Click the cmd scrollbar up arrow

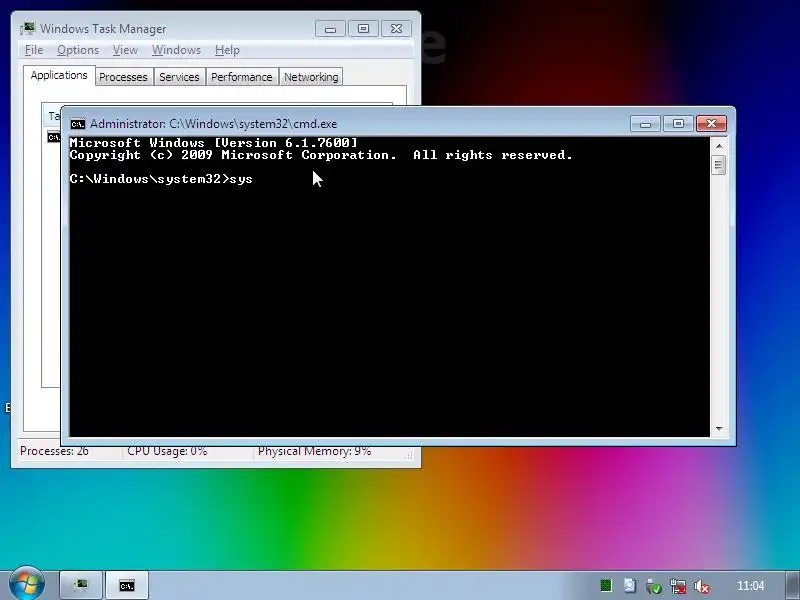tap(719, 146)
